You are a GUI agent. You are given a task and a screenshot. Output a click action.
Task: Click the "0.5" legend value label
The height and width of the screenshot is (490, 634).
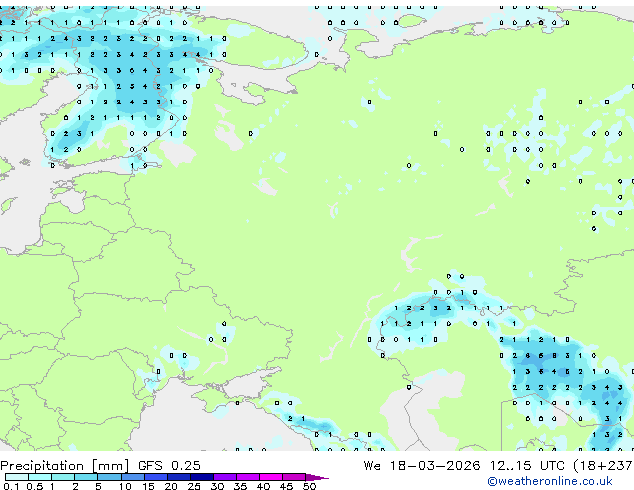(35, 486)
